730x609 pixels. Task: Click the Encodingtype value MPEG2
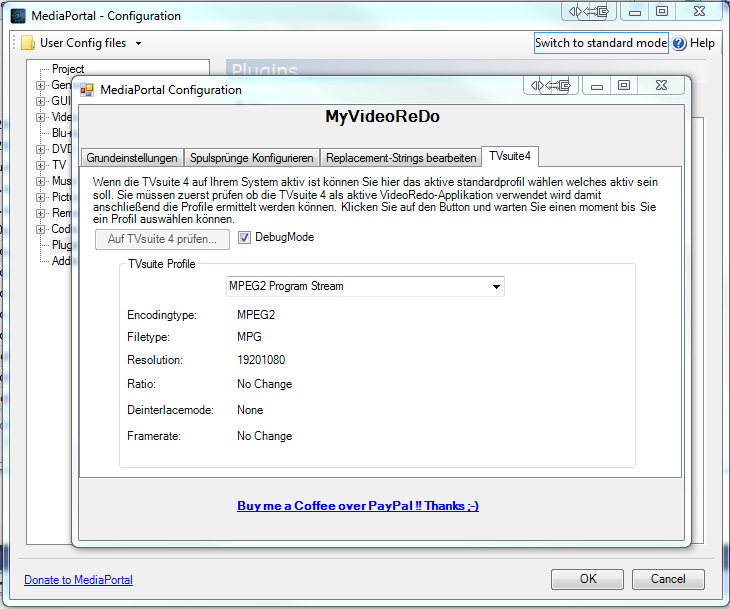256,315
